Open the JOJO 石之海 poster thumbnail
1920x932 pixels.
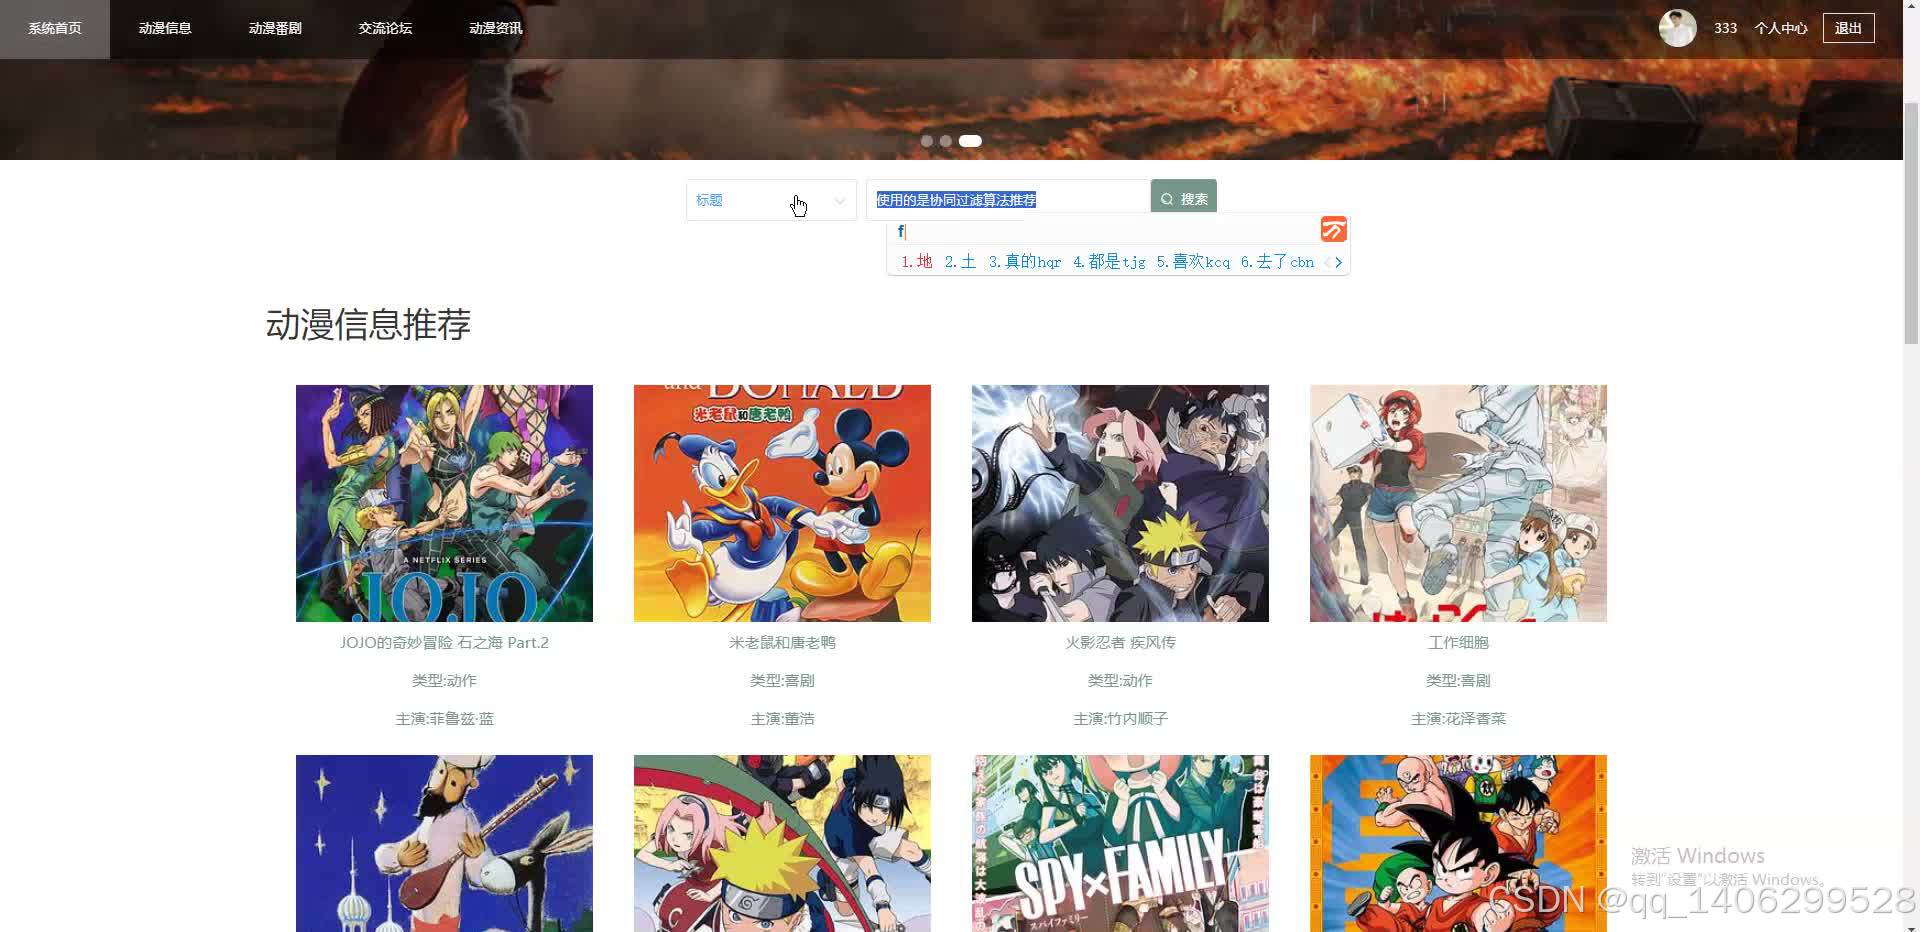pyautogui.click(x=444, y=503)
